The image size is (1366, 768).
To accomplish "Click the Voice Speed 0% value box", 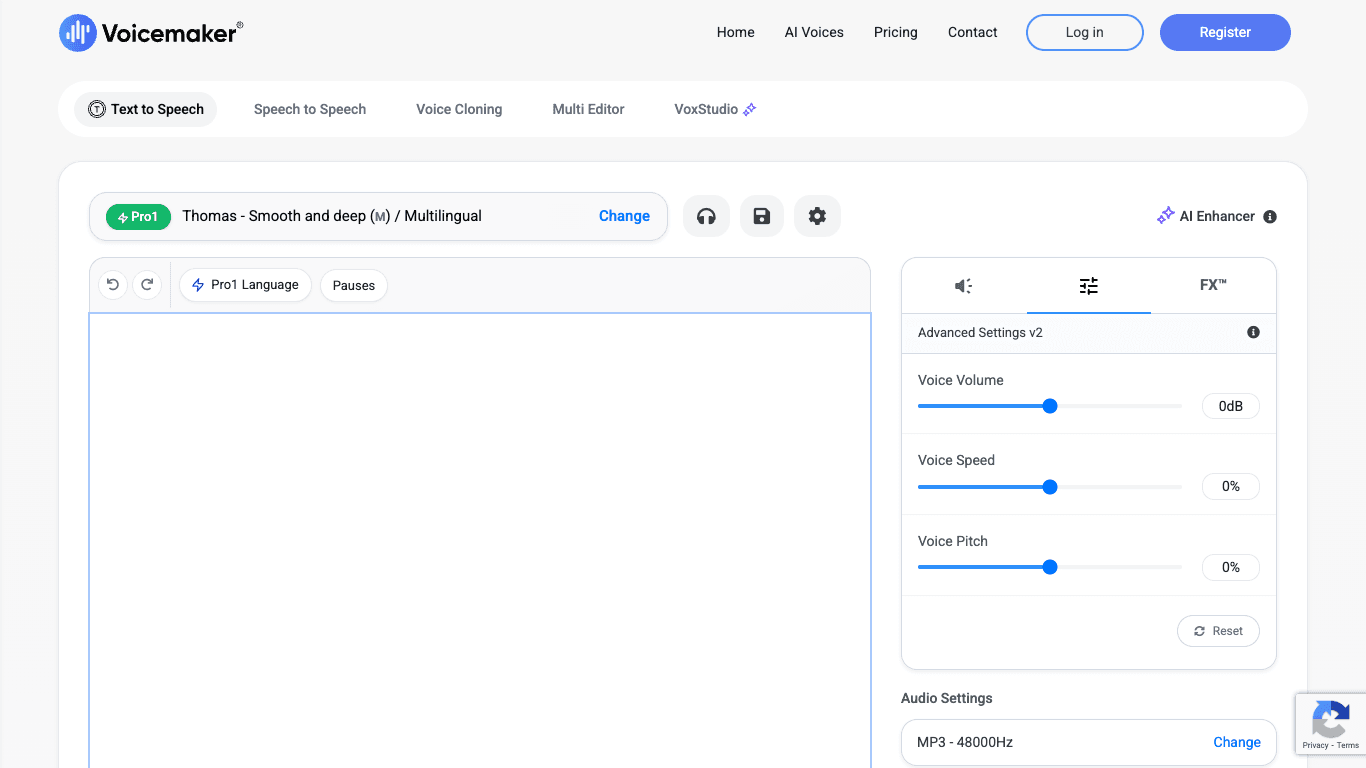I will pos(1231,486).
